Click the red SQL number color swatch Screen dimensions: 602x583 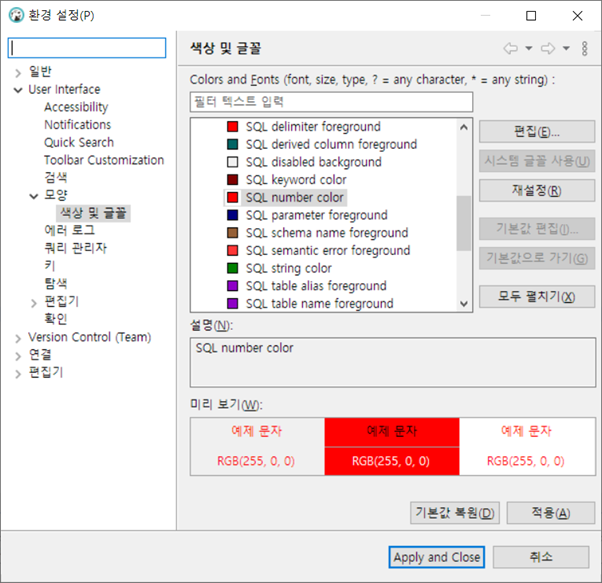pos(232,197)
